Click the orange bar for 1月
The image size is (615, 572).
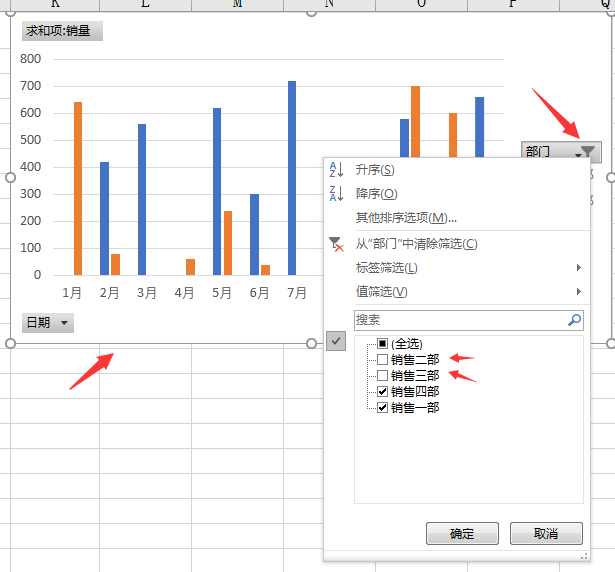click(78, 188)
